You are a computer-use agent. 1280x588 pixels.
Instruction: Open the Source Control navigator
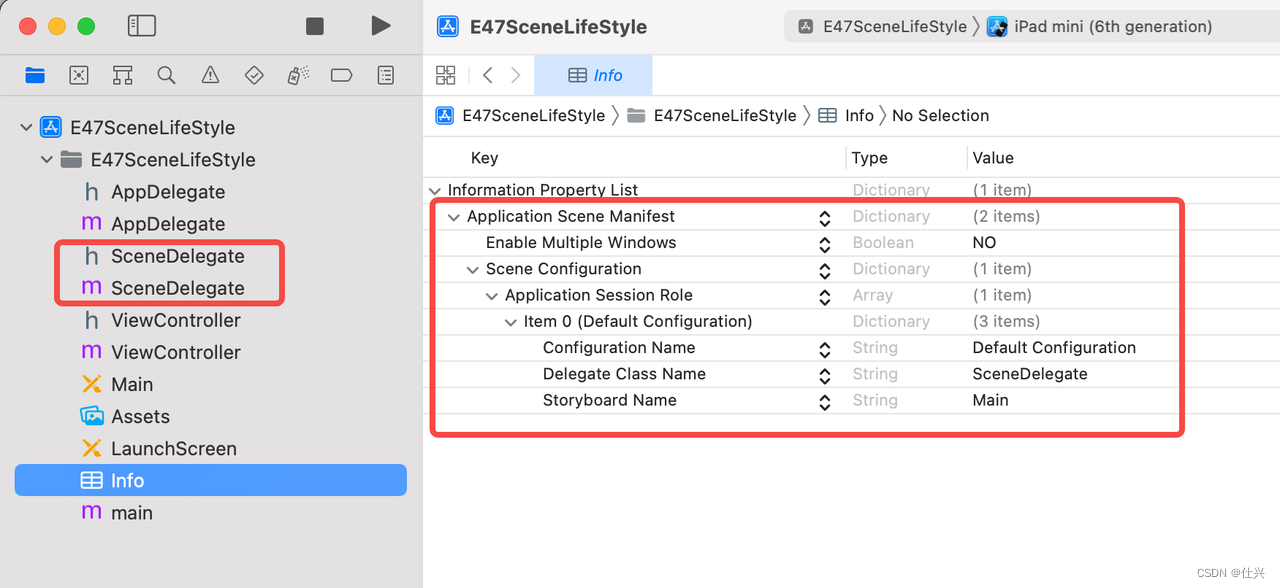click(x=79, y=75)
